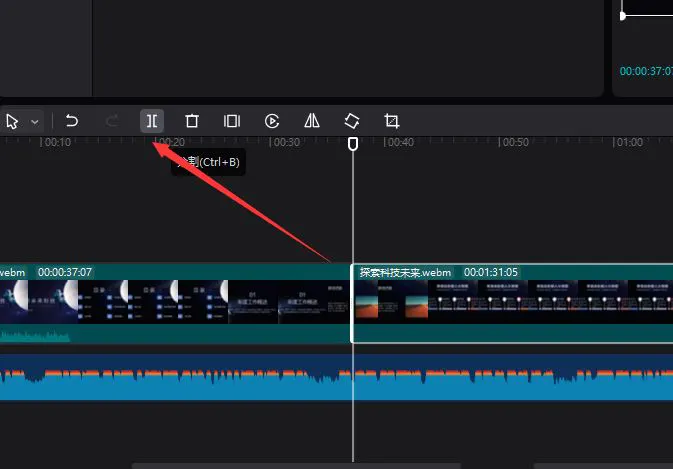The width and height of the screenshot is (673, 469).
Task: Expand the selection tool dropdown arrow
Action: 35,122
